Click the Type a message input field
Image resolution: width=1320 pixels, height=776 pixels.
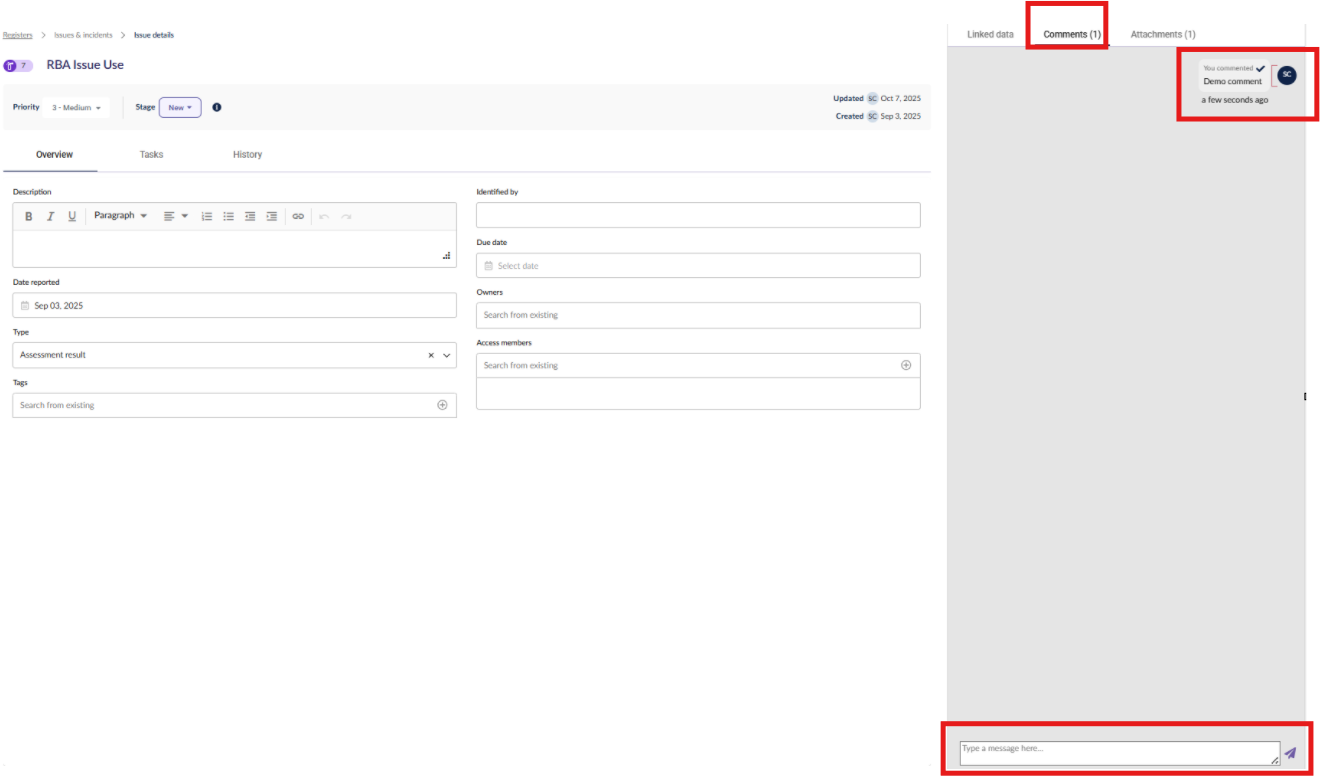tap(1118, 753)
